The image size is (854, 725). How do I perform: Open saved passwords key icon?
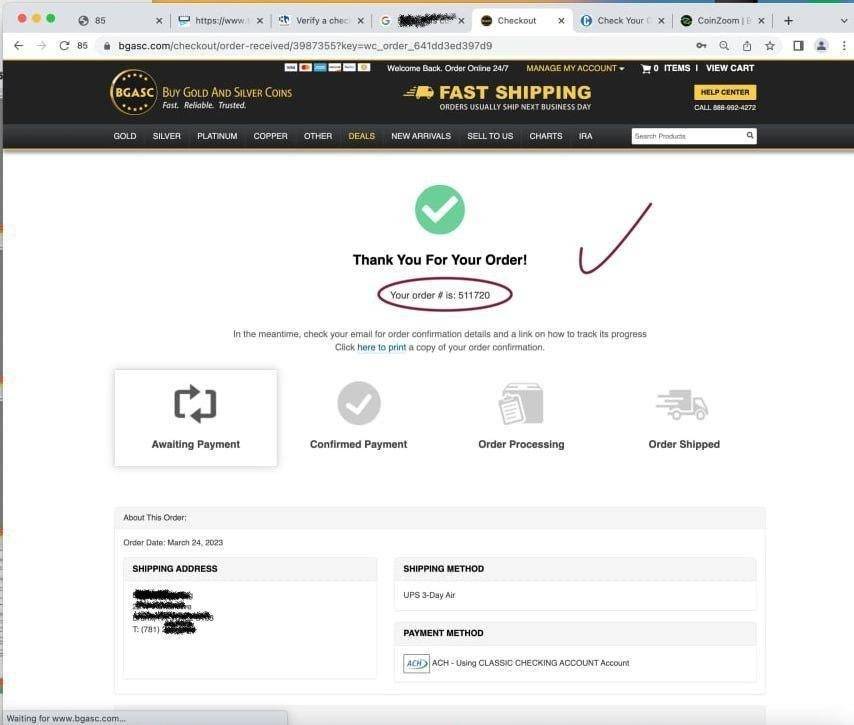(702, 46)
